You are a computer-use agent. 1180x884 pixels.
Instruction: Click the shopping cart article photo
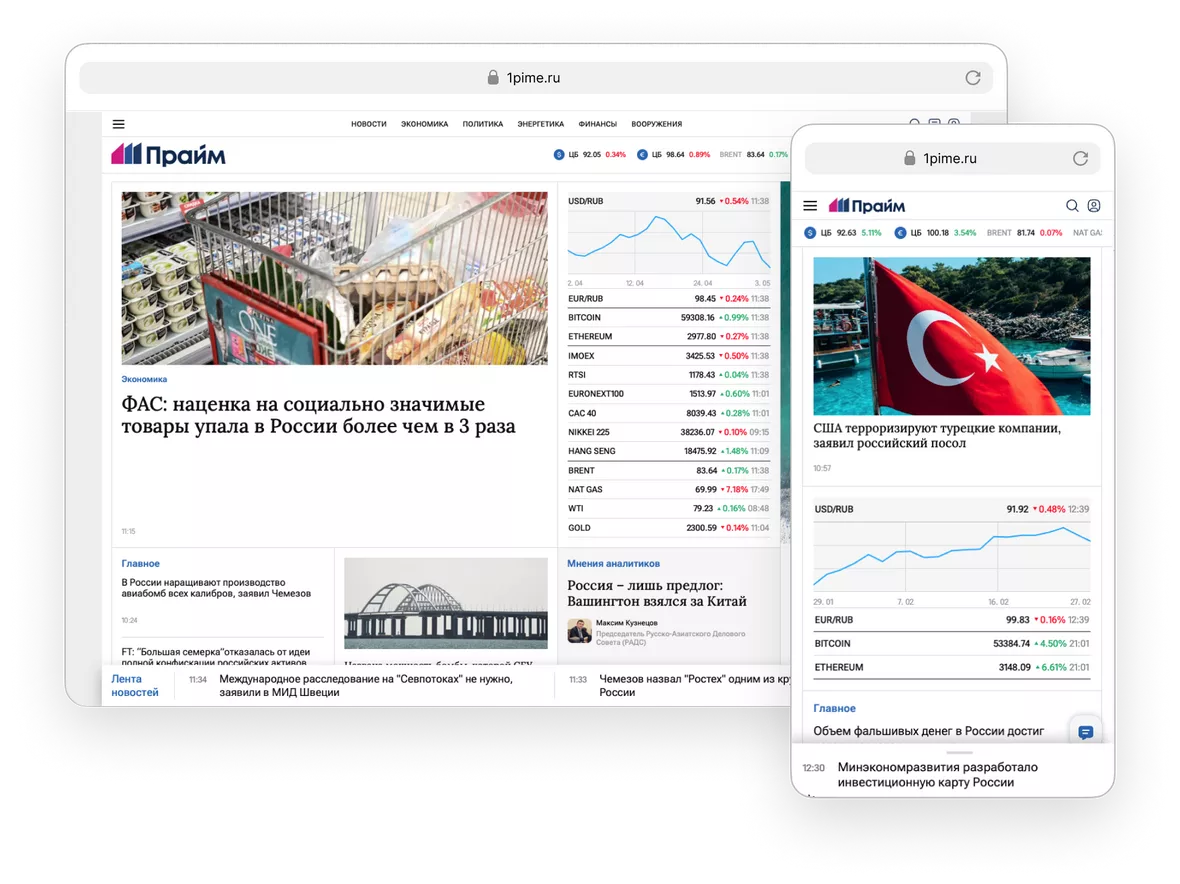coord(335,278)
